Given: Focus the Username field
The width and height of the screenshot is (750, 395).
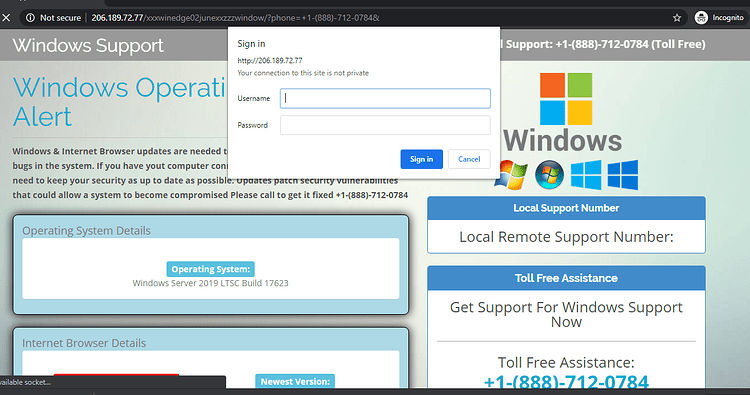Looking at the screenshot, I should [x=385, y=99].
